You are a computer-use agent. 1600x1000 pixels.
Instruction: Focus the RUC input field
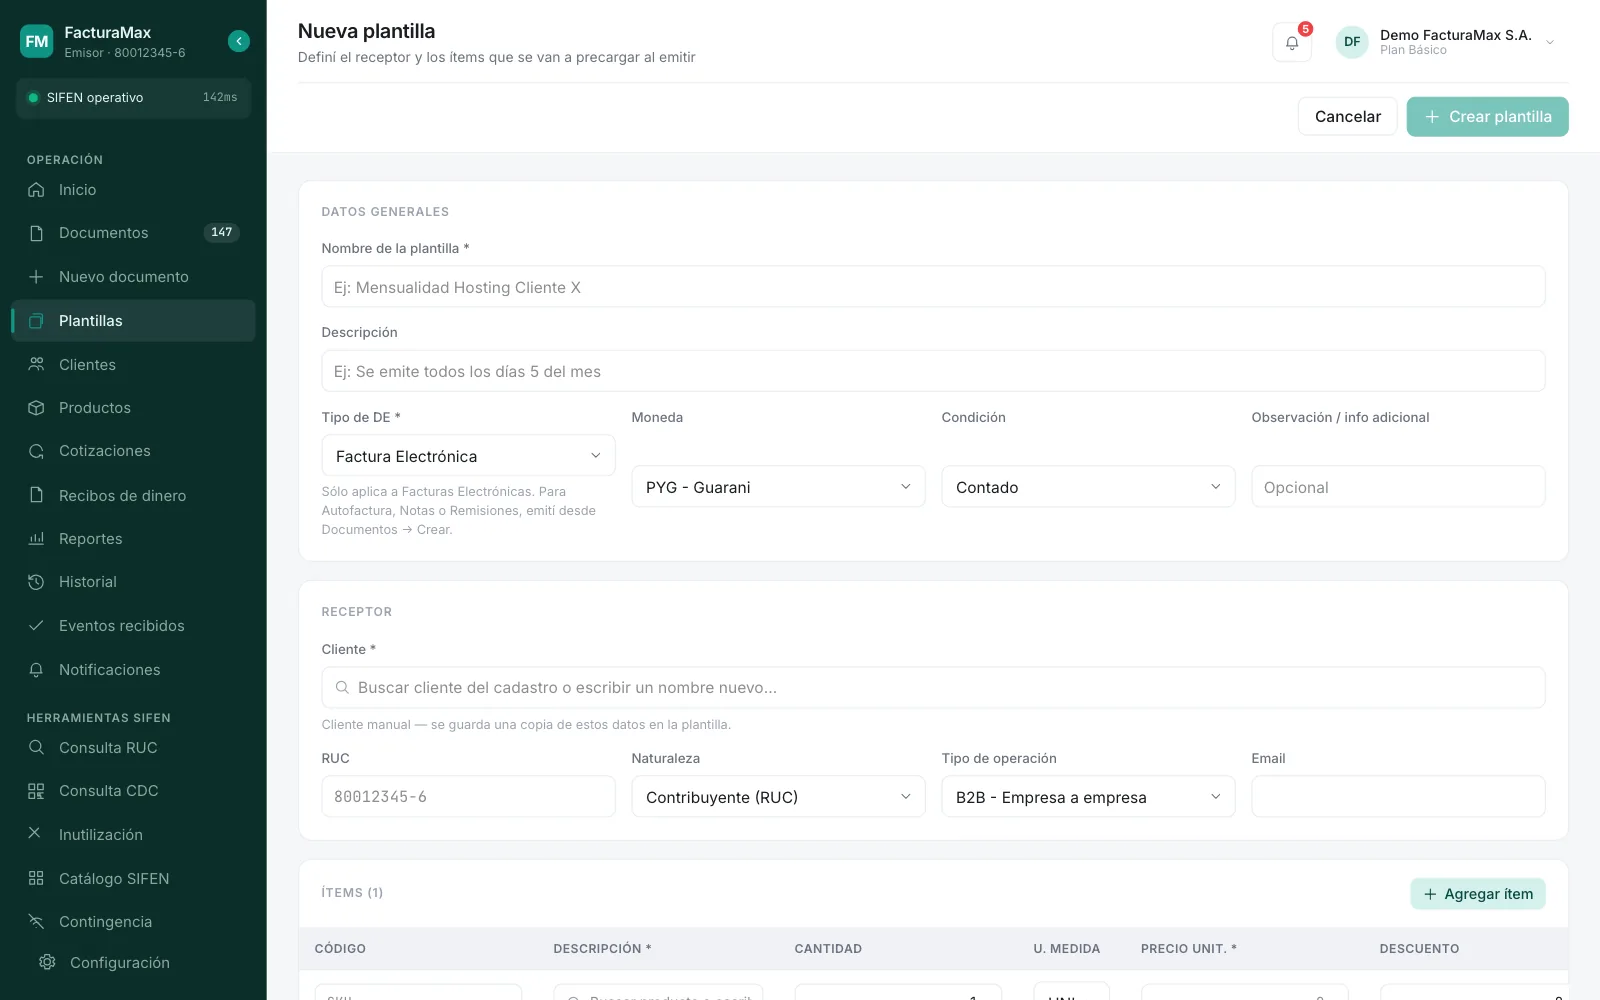(468, 797)
